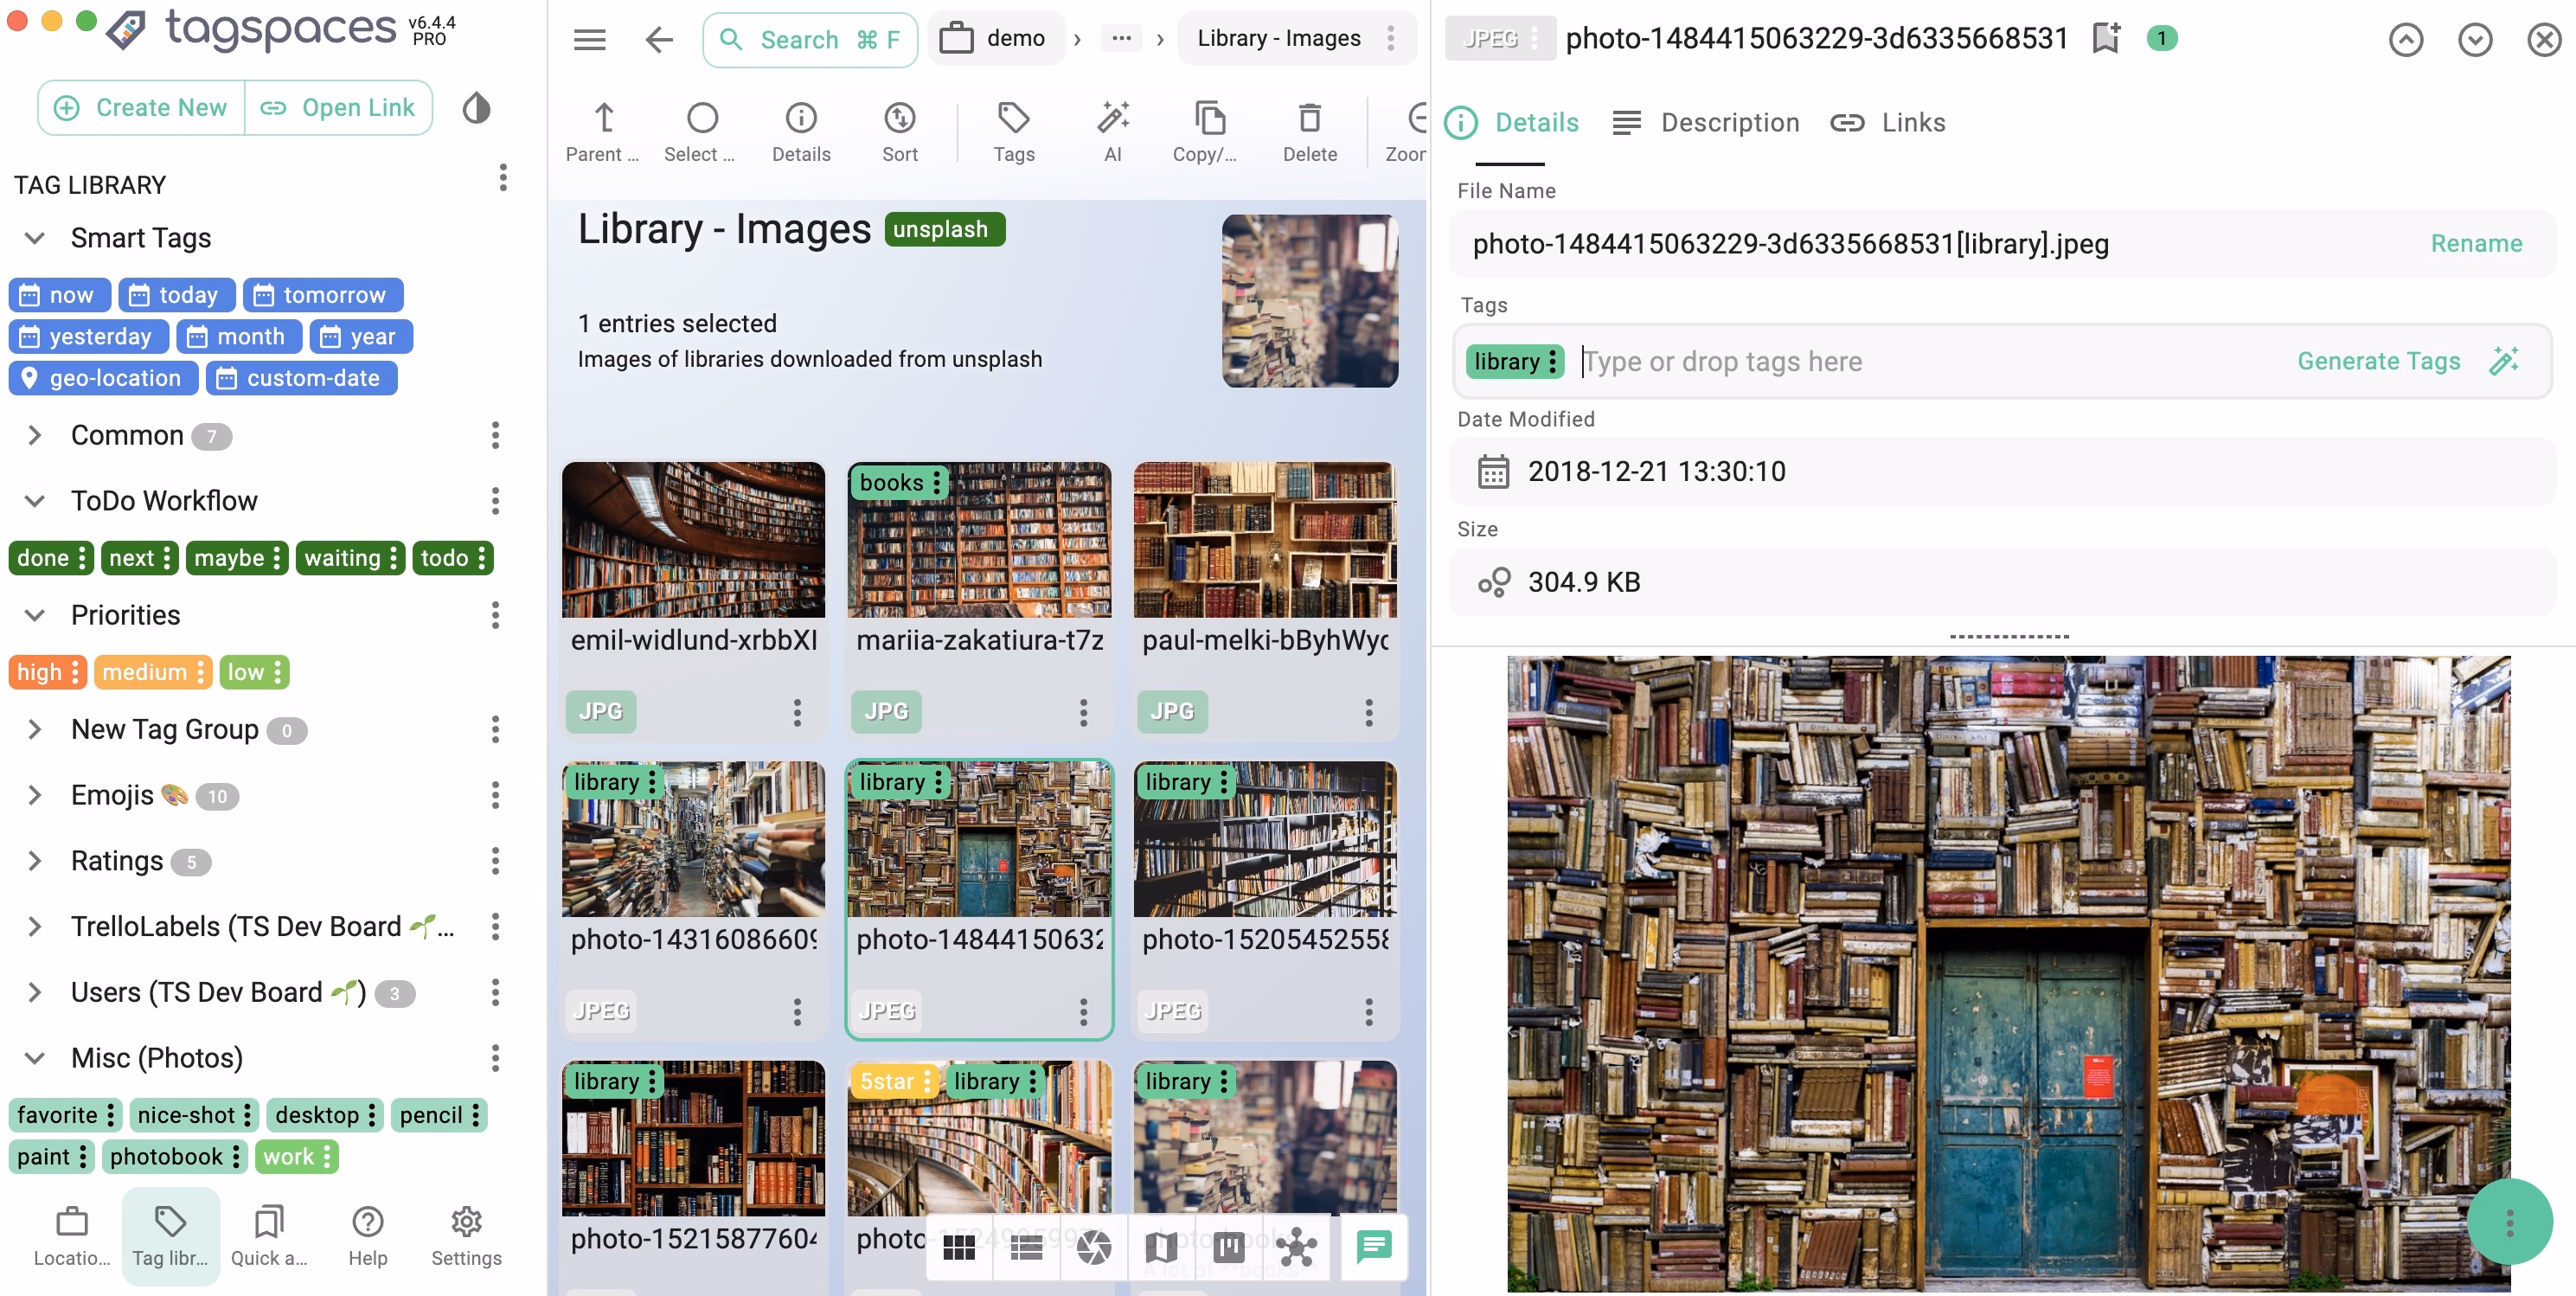This screenshot has width=2576, height=1296.
Task: Select the grid perspective view icon
Action: [959, 1247]
